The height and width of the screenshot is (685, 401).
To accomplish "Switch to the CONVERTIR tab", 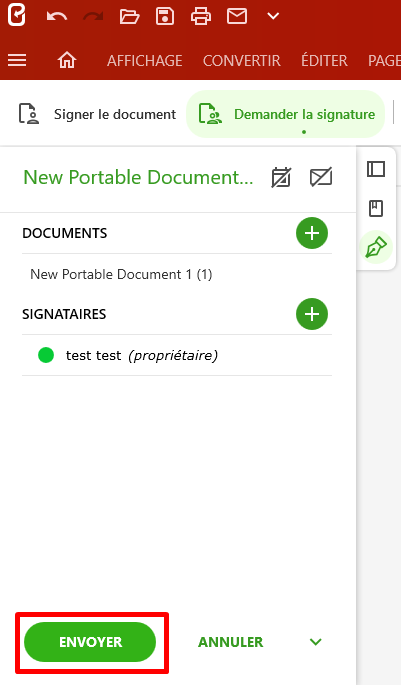I will coord(242,60).
